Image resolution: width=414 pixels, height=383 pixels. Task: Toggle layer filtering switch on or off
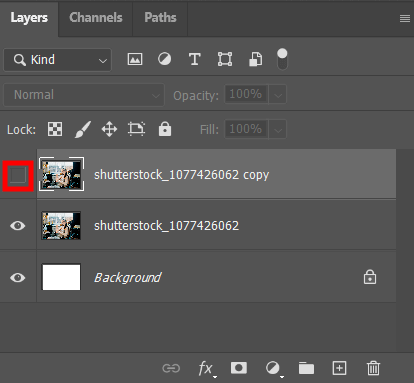(282, 59)
